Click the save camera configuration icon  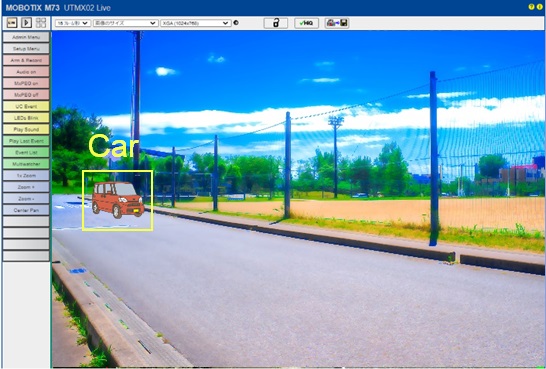(x=337, y=23)
